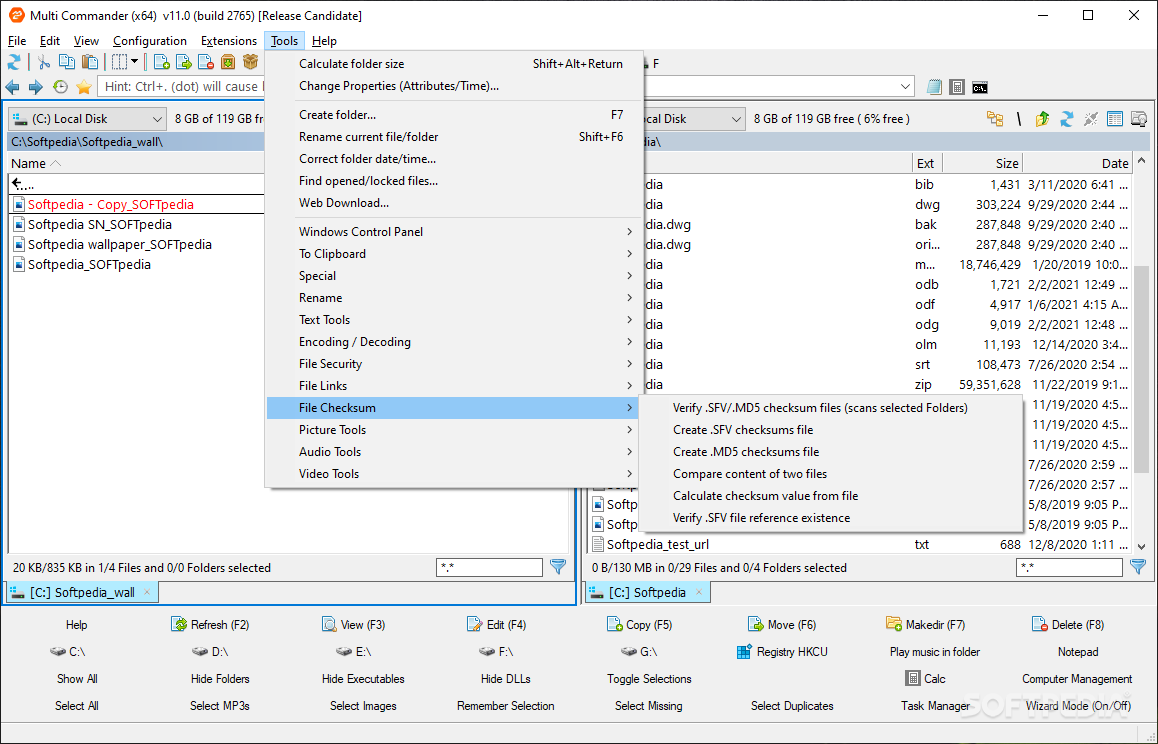This screenshot has height=744, width=1158.
Task: Click the Copy (F5) button
Action: click(640, 624)
